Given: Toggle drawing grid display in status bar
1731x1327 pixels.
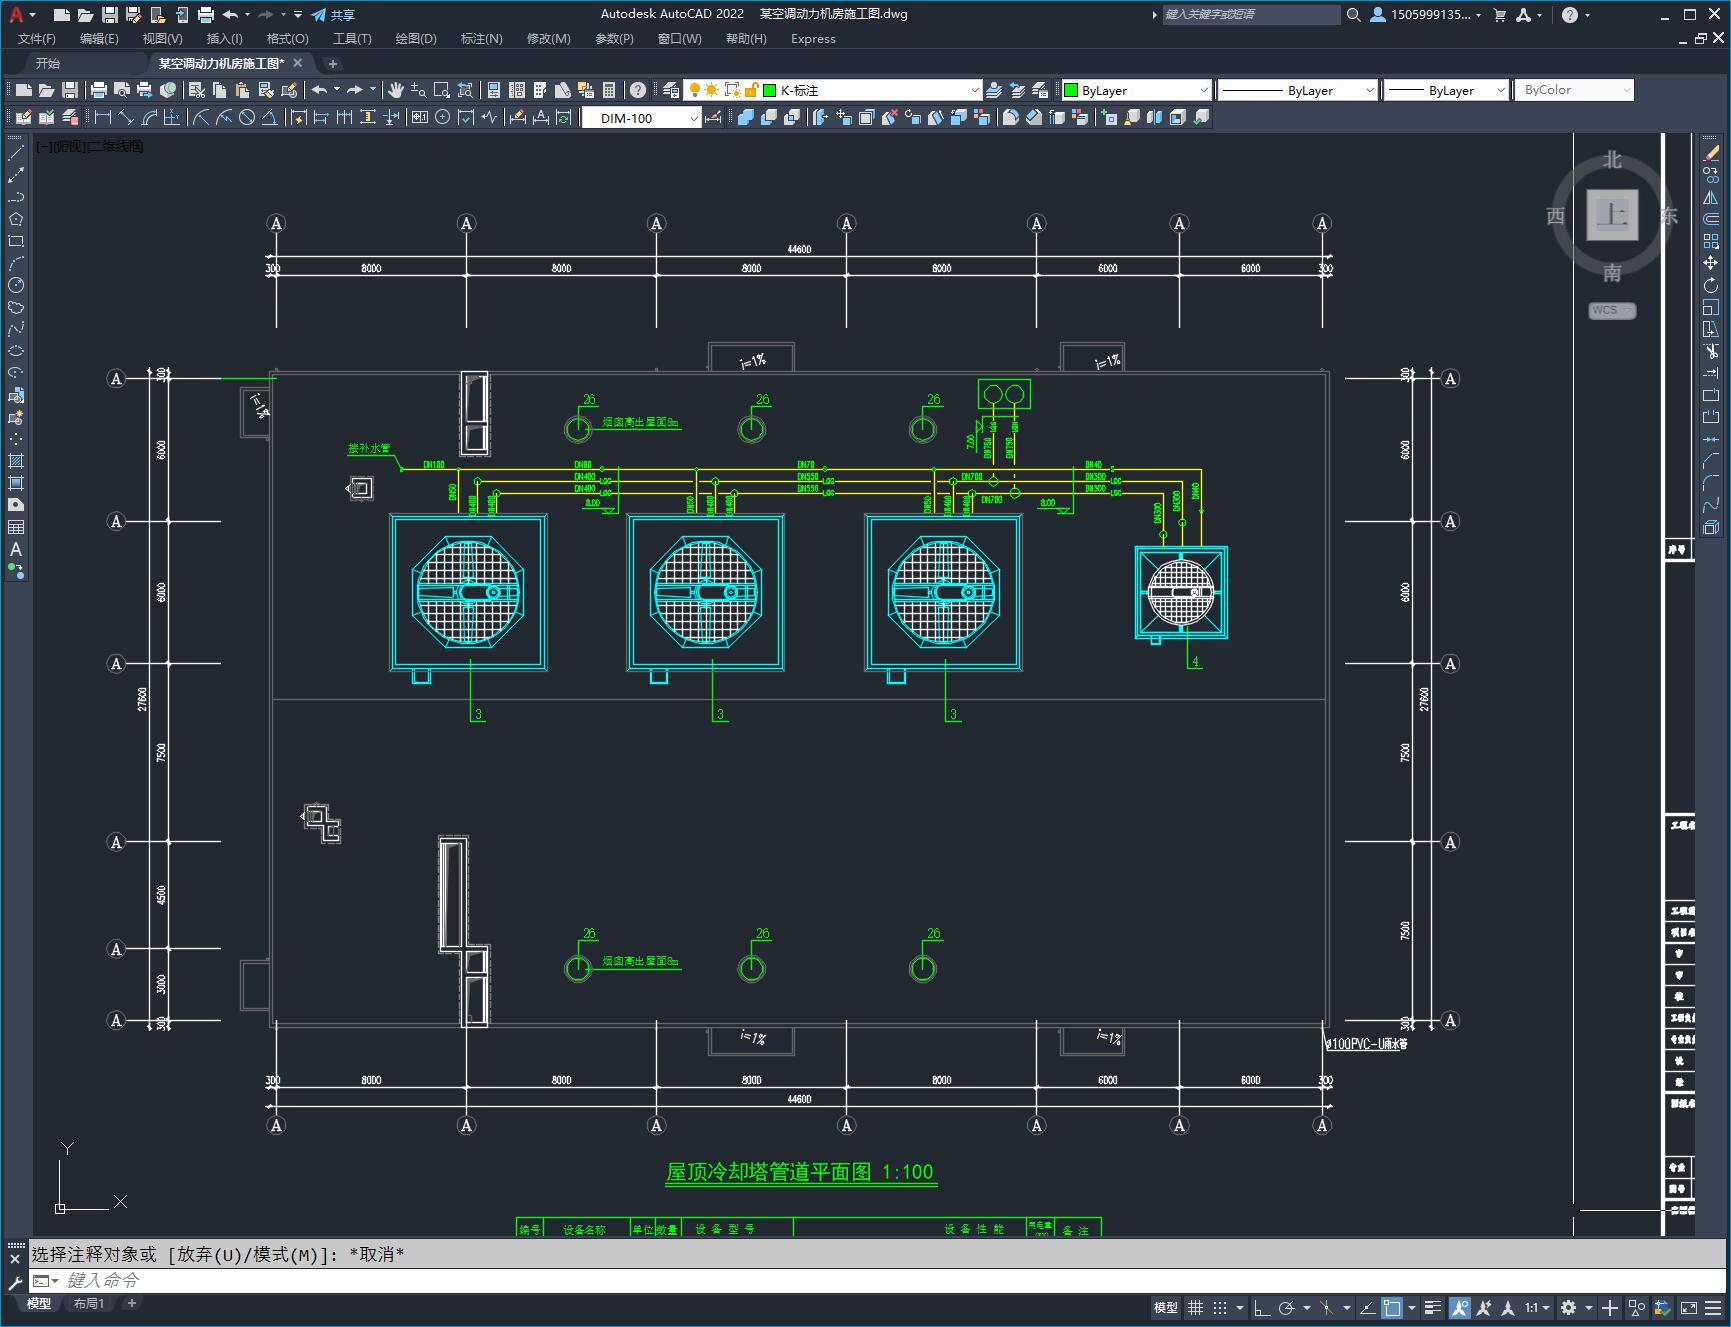Looking at the screenshot, I should (x=1195, y=1307).
